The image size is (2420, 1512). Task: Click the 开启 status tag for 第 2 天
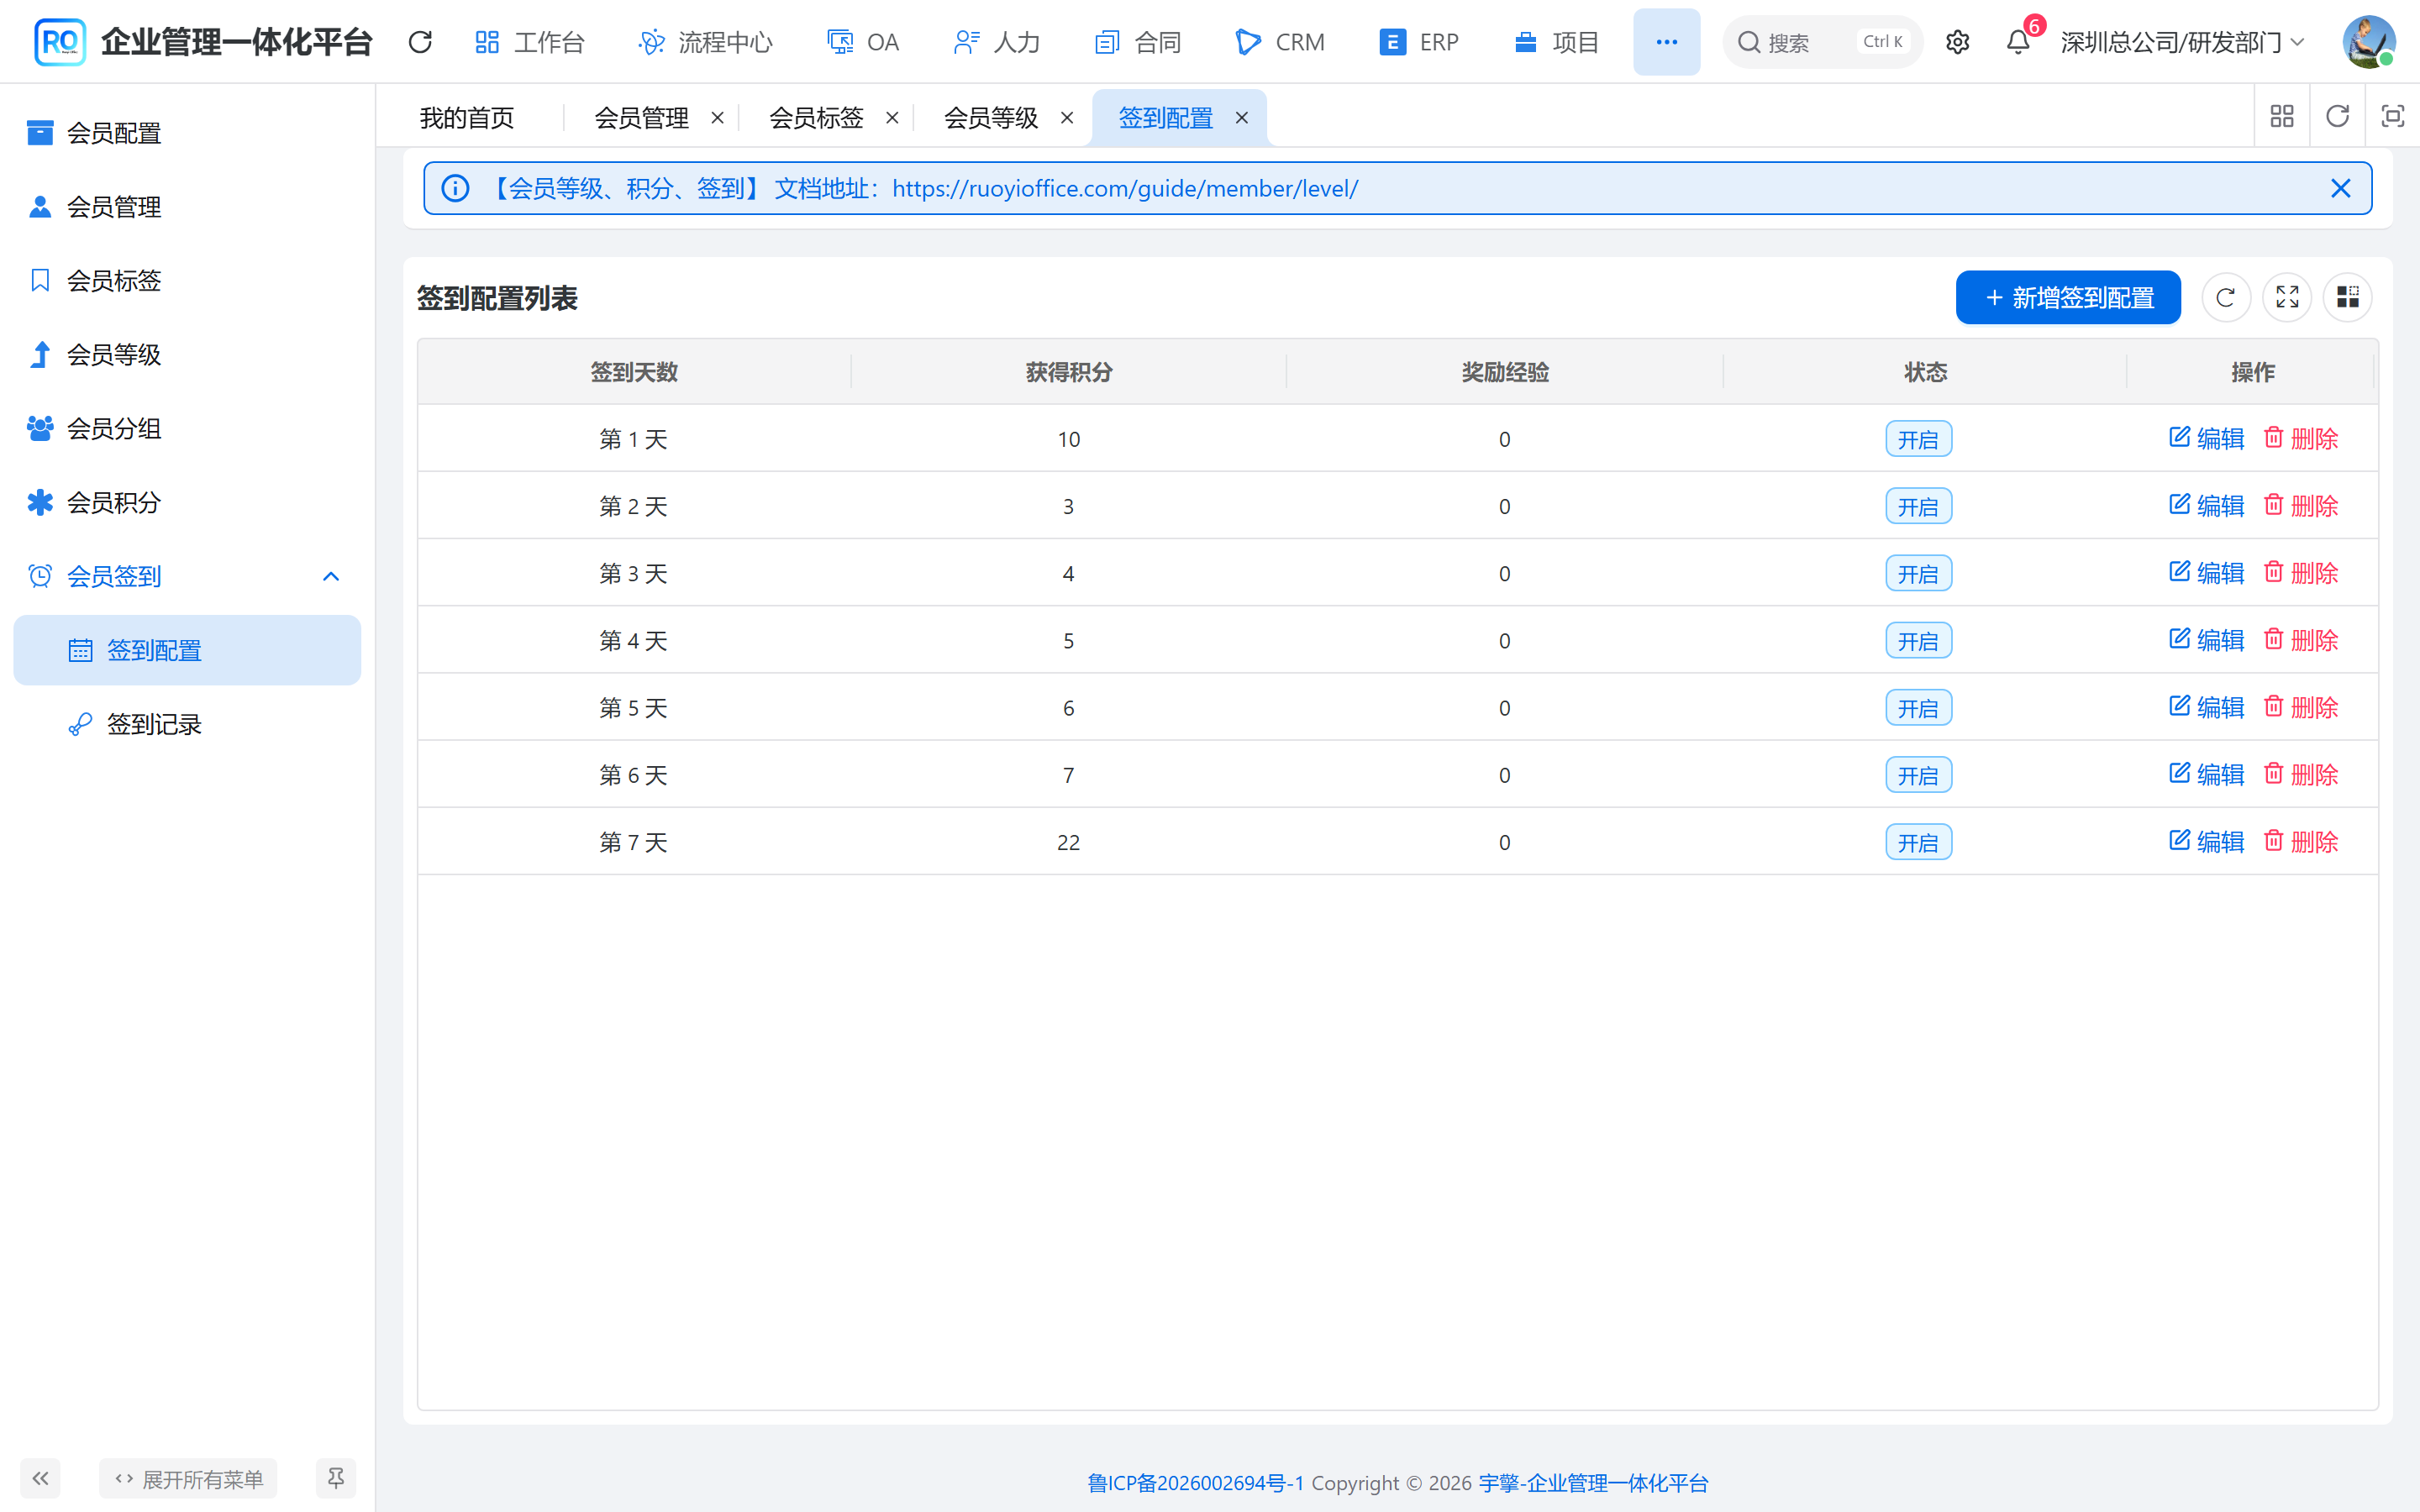[x=1918, y=506]
